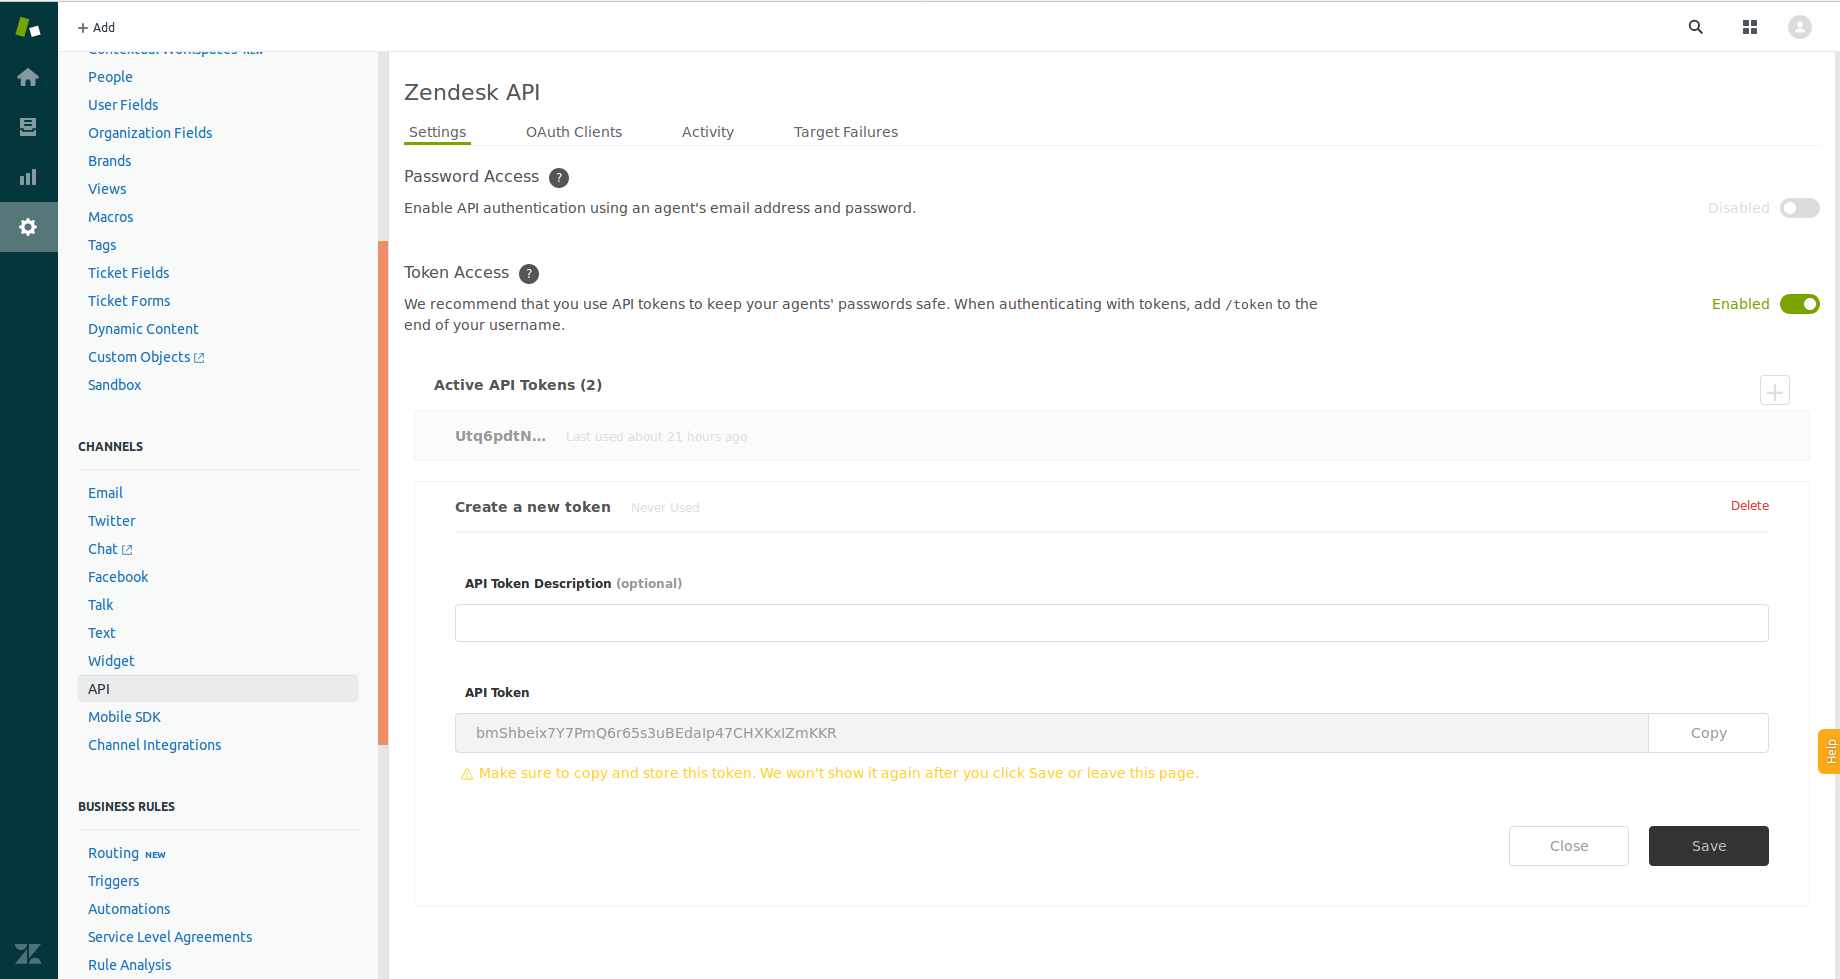Image resolution: width=1840 pixels, height=979 pixels.
Task: Open Rule Analysis link
Action: tap(129, 965)
